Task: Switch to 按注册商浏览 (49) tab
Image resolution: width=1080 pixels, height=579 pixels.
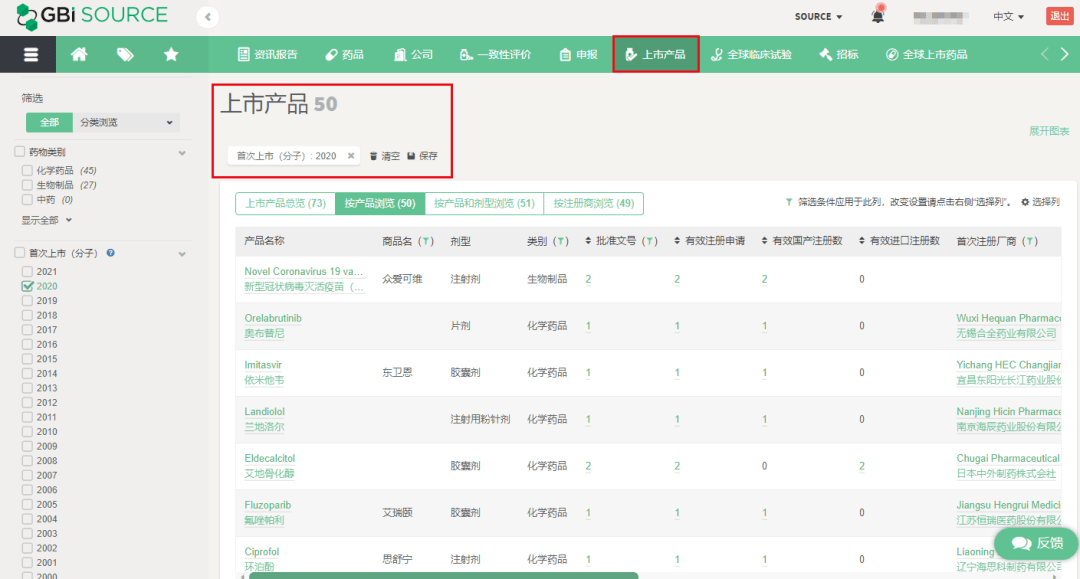Action: click(x=594, y=203)
